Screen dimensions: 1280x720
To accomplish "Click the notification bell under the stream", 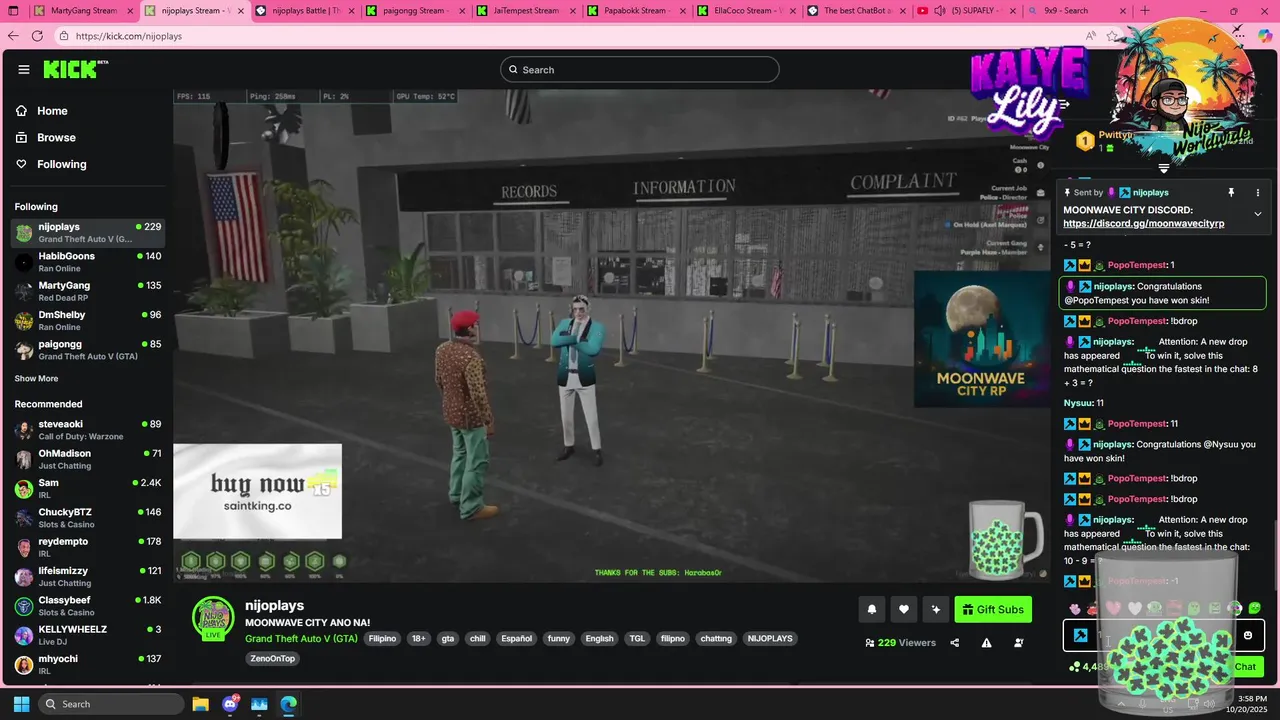I will (872, 609).
